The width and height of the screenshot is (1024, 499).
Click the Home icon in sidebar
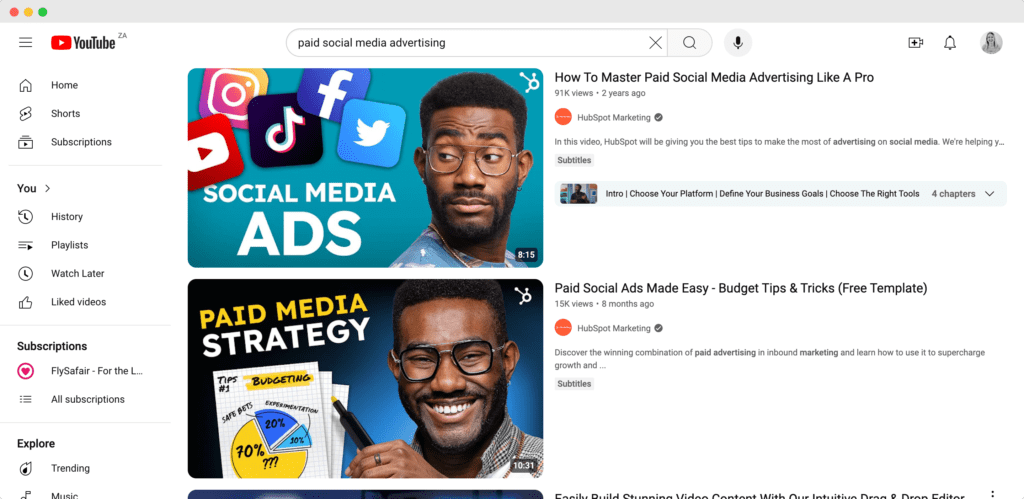(25, 85)
